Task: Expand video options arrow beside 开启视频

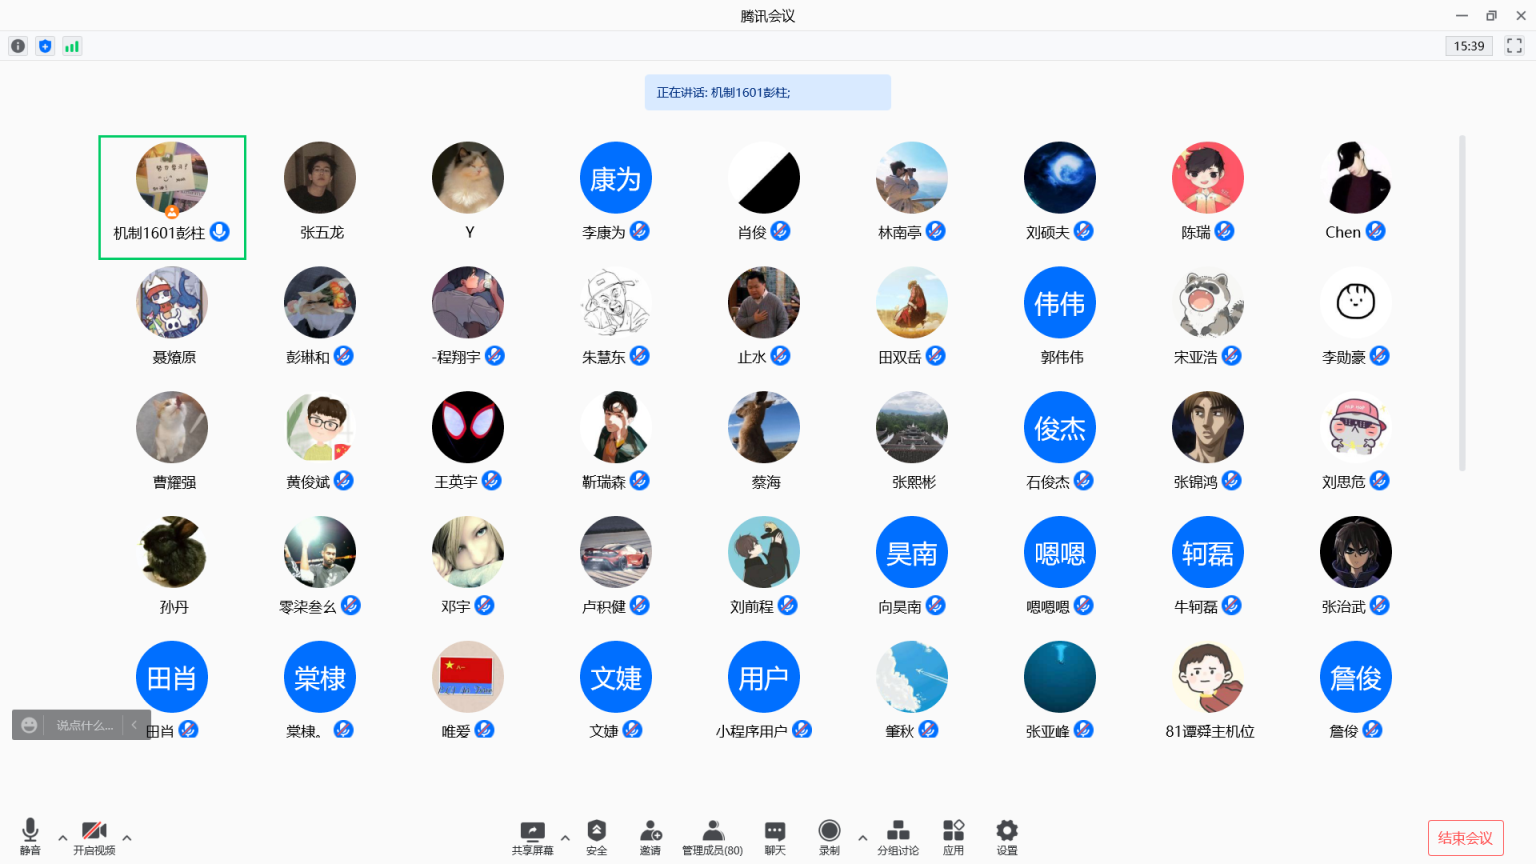Action: pyautogui.click(x=127, y=838)
